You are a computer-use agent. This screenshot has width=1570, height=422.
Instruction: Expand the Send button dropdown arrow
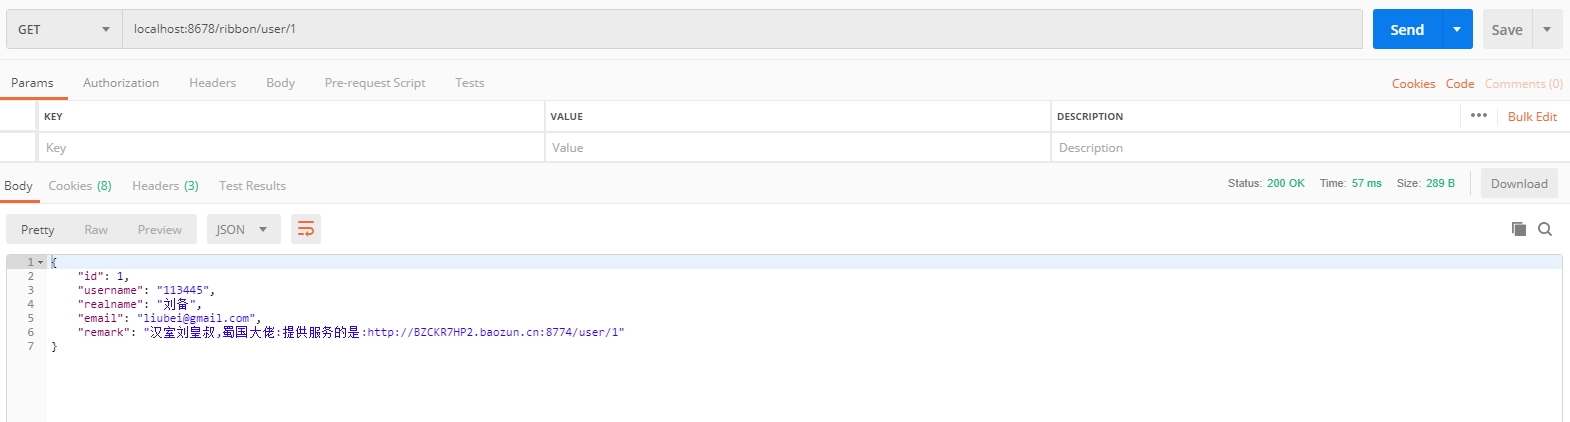click(x=1457, y=29)
